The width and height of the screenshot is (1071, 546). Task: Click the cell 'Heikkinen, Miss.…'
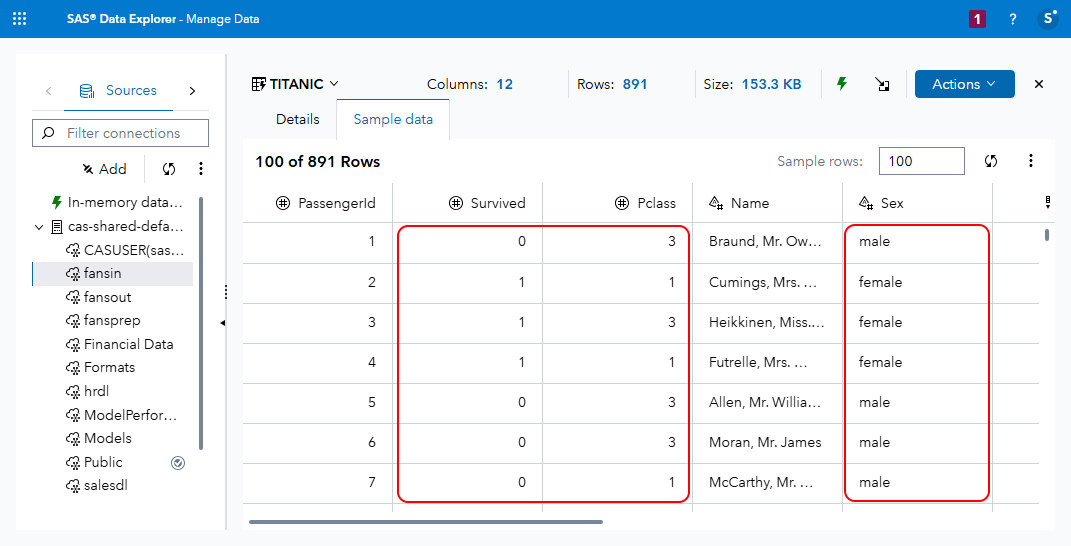[x=768, y=323]
